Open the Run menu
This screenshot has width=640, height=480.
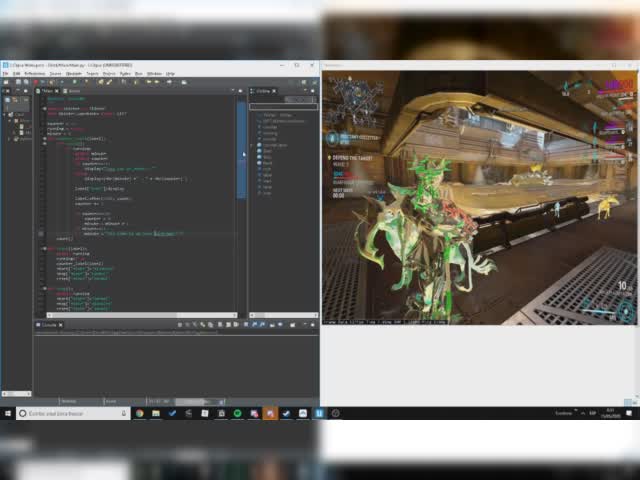coord(139,74)
